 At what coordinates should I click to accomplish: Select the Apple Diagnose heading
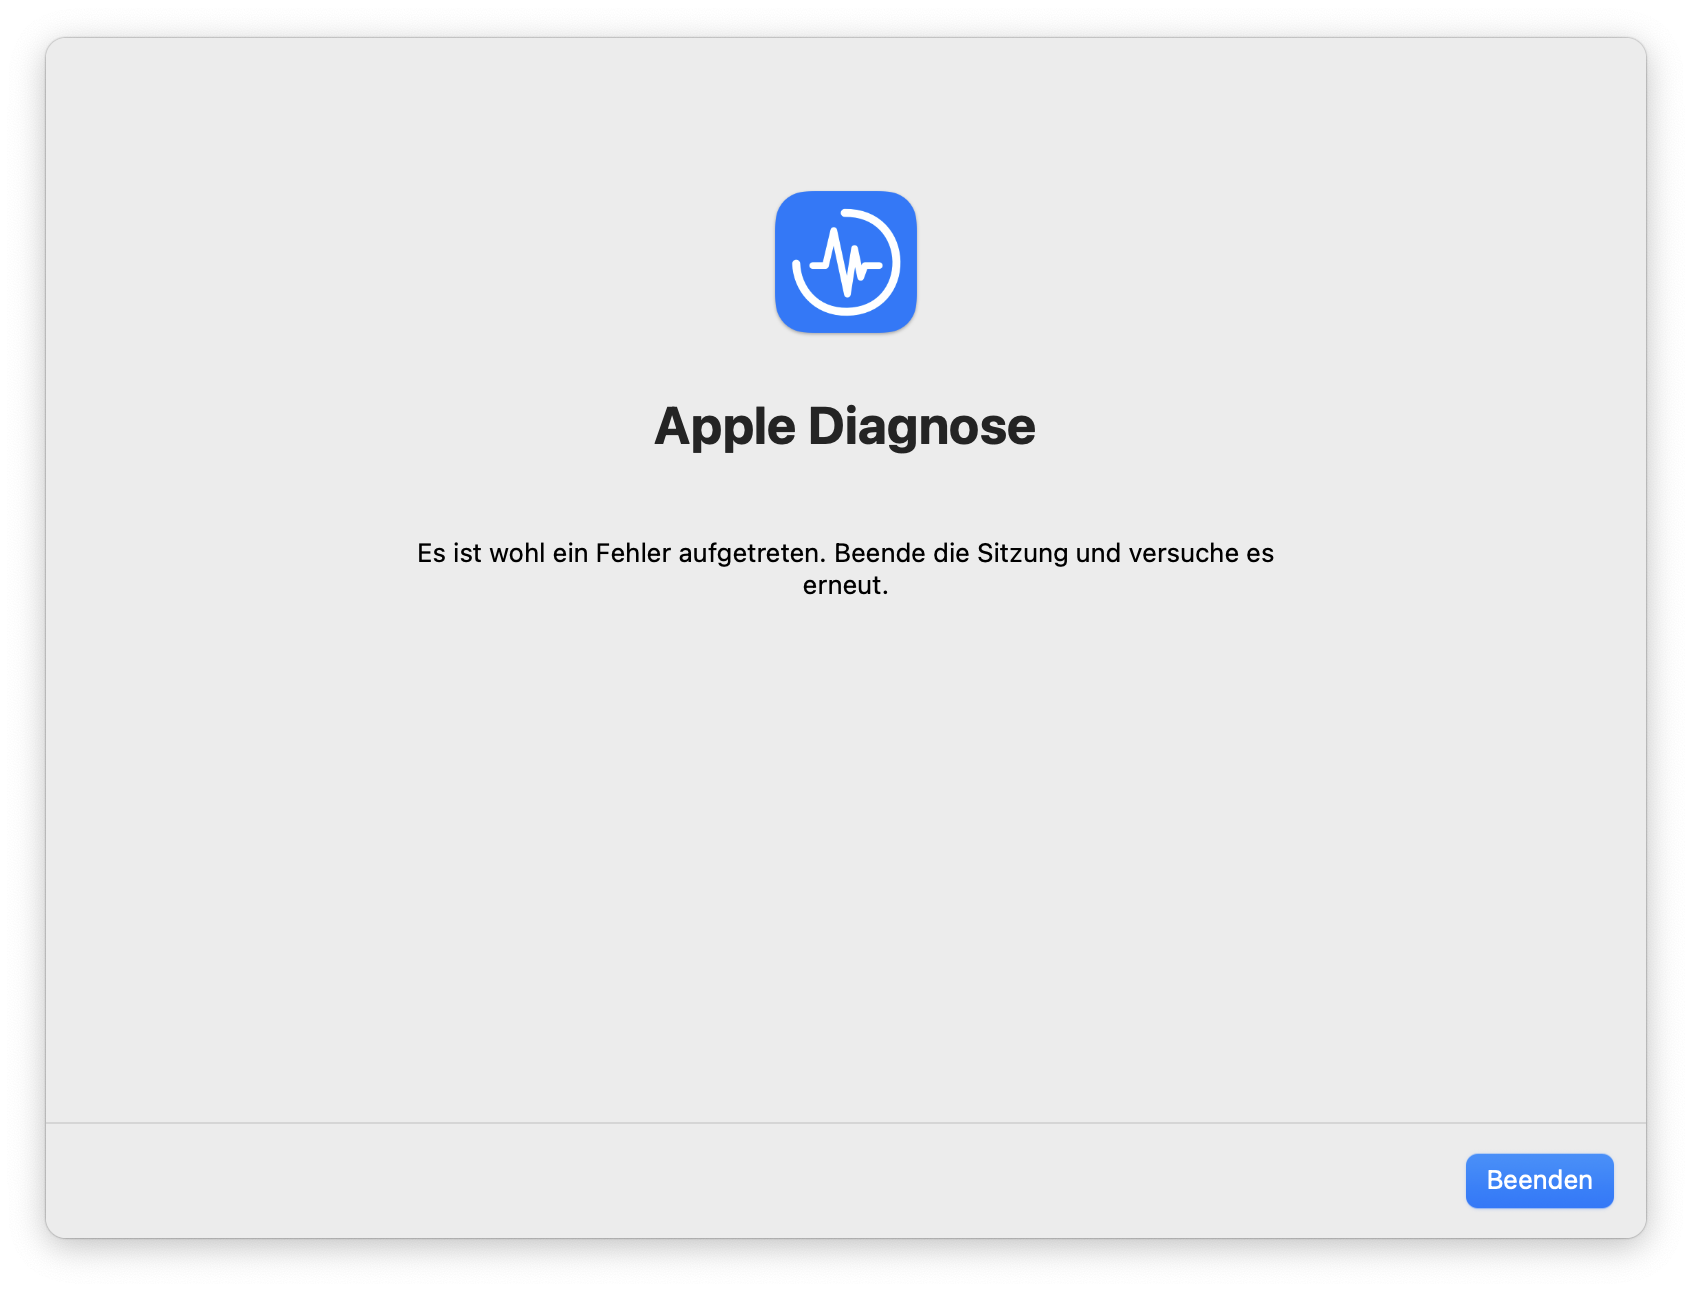pyautogui.click(x=845, y=427)
